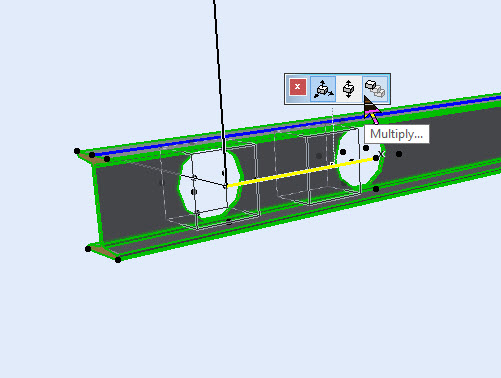The width and height of the screenshot is (501, 378).
Task: Choose the Elevate vertical move icon
Action: click(x=348, y=89)
